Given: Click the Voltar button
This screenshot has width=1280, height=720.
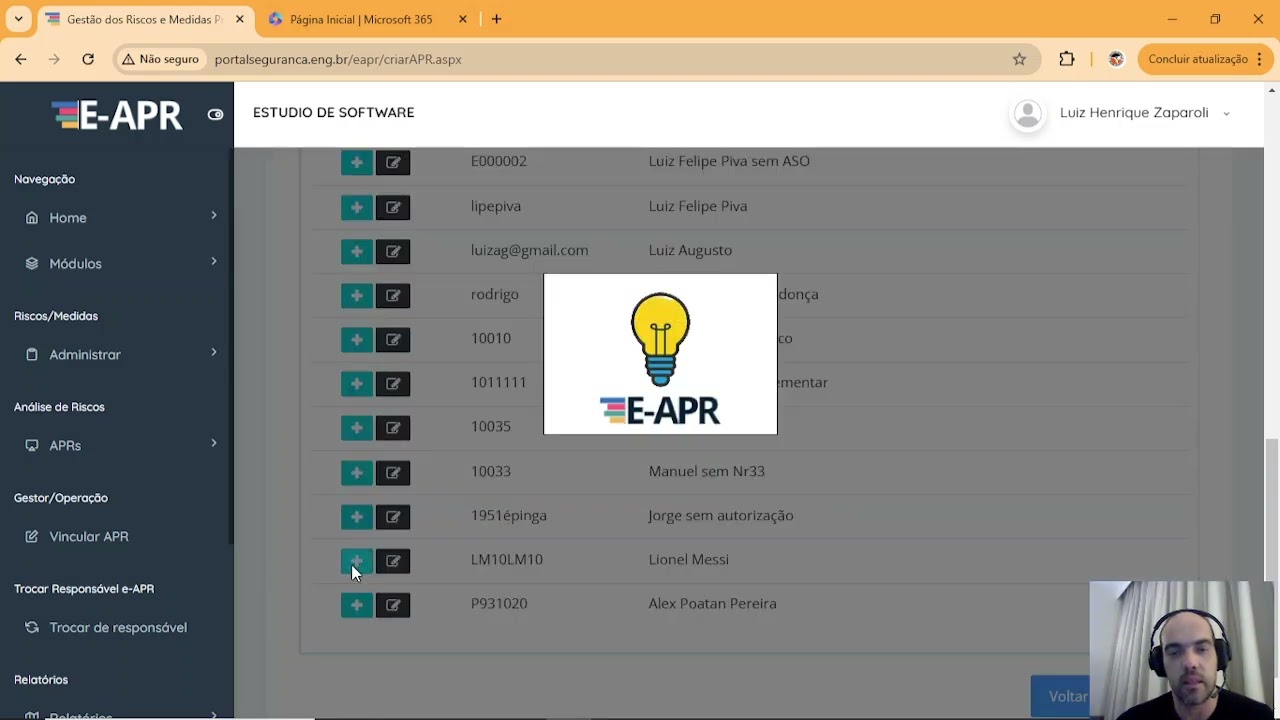Looking at the screenshot, I should pos(1068,696).
